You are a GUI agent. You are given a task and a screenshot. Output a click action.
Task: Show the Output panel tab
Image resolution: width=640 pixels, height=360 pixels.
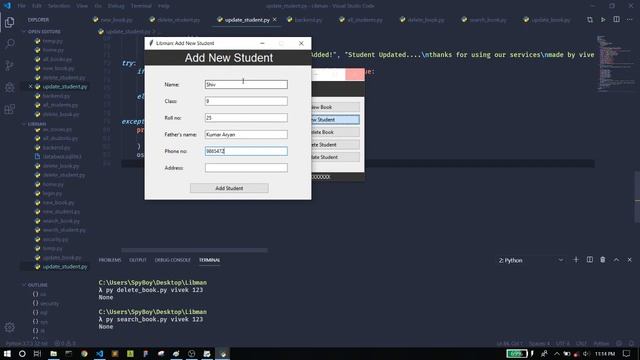(138, 260)
